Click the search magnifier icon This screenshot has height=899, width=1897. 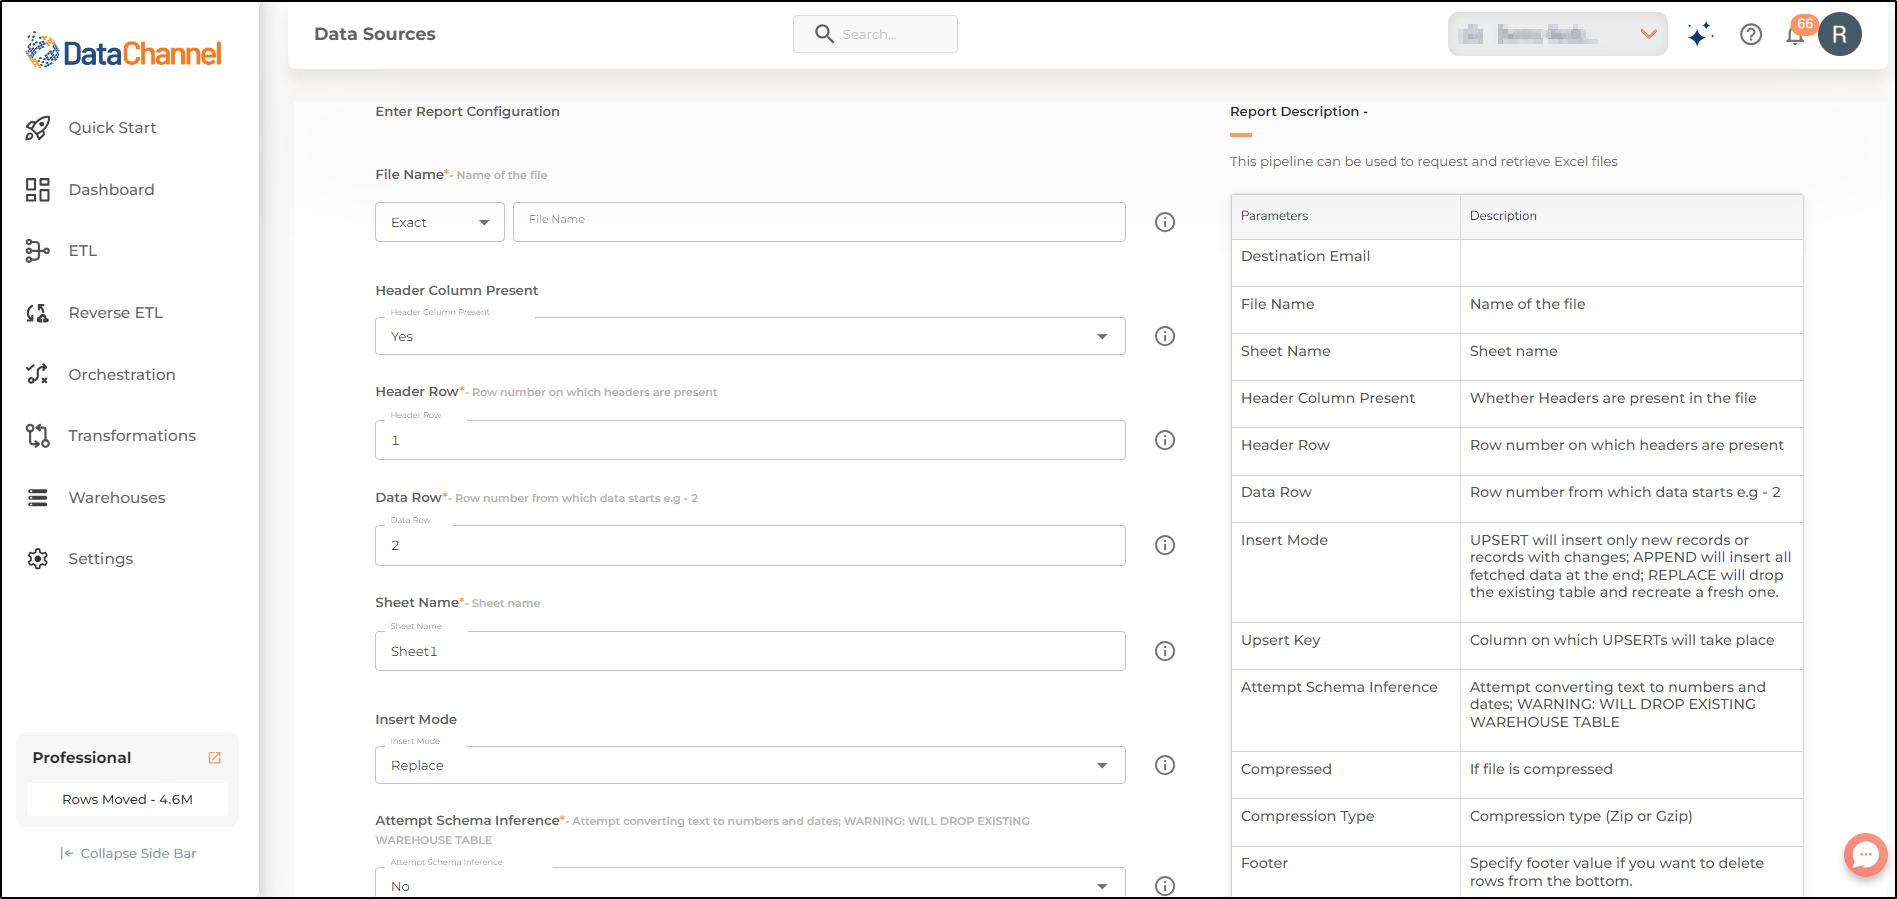(824, 34)
